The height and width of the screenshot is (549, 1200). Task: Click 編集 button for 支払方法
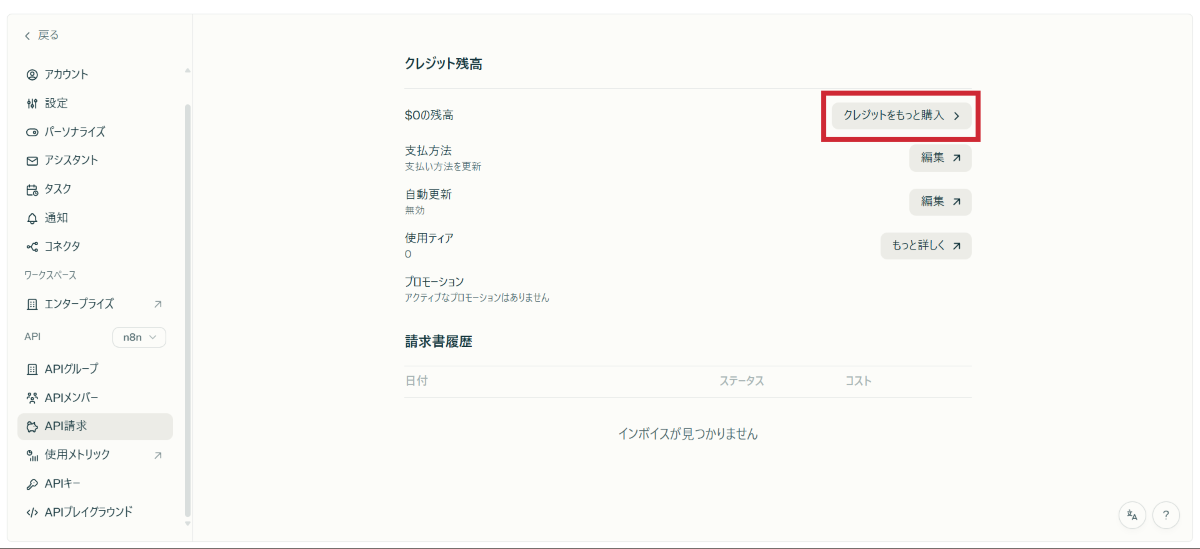tap(940, 158)
